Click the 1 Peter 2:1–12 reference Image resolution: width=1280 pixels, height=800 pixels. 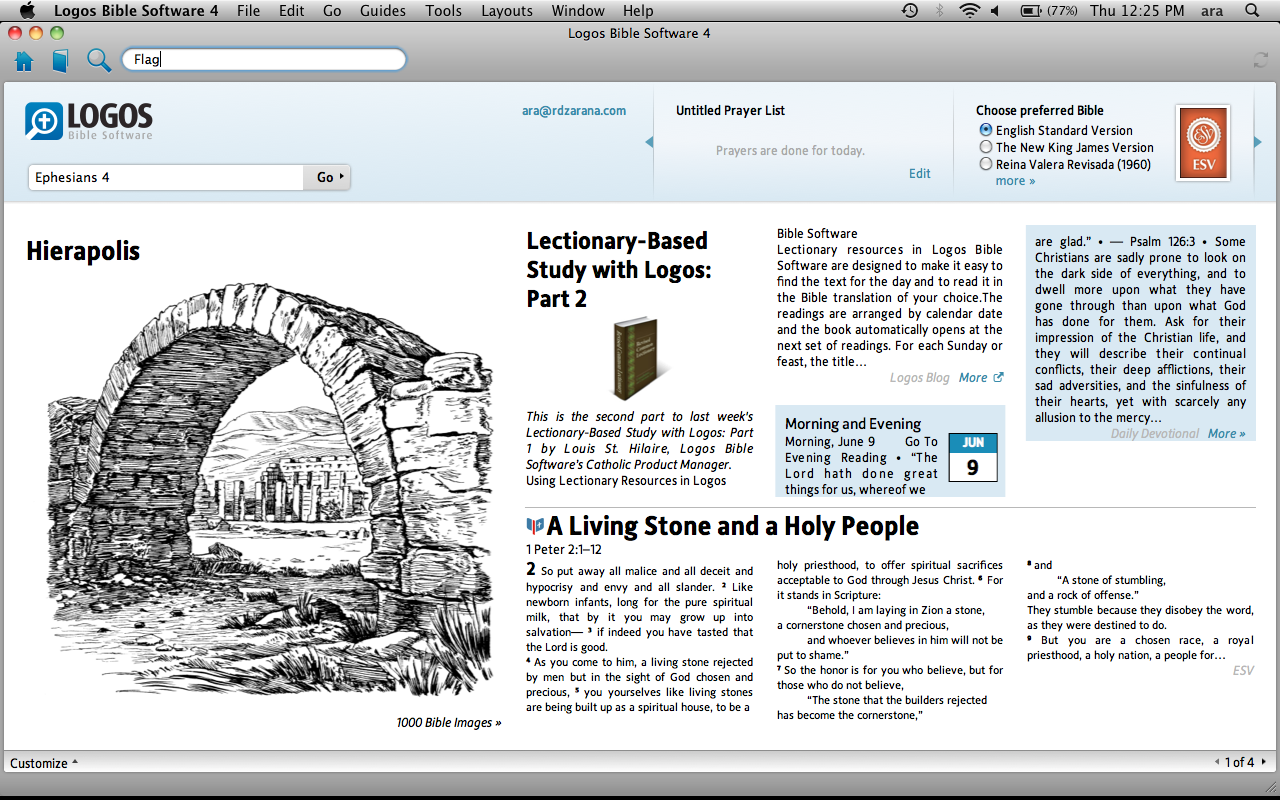pyautogui.click(x=564, y=549)
